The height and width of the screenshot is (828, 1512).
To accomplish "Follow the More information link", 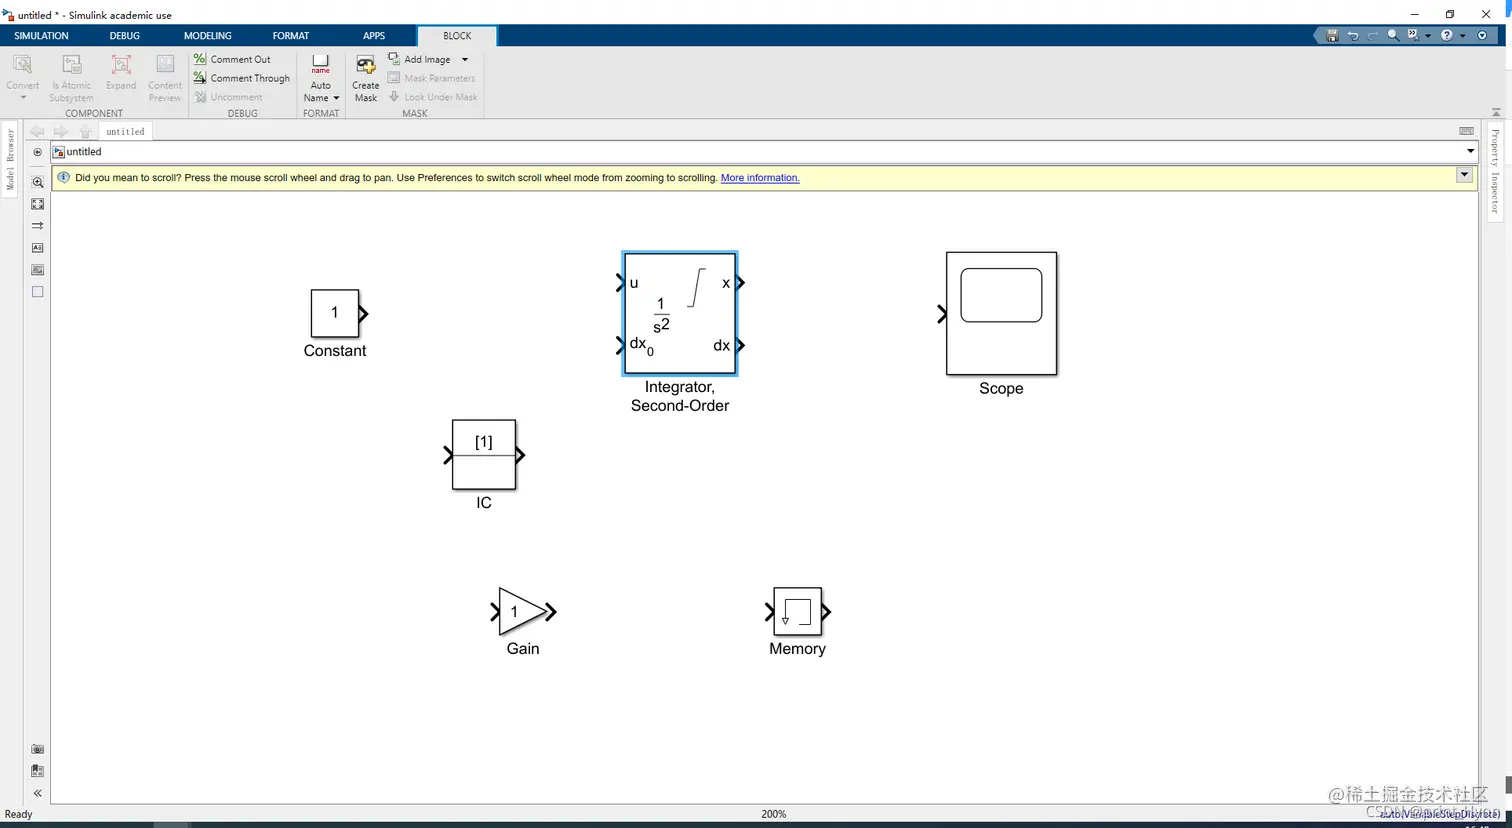I will (x=760, y=178).
